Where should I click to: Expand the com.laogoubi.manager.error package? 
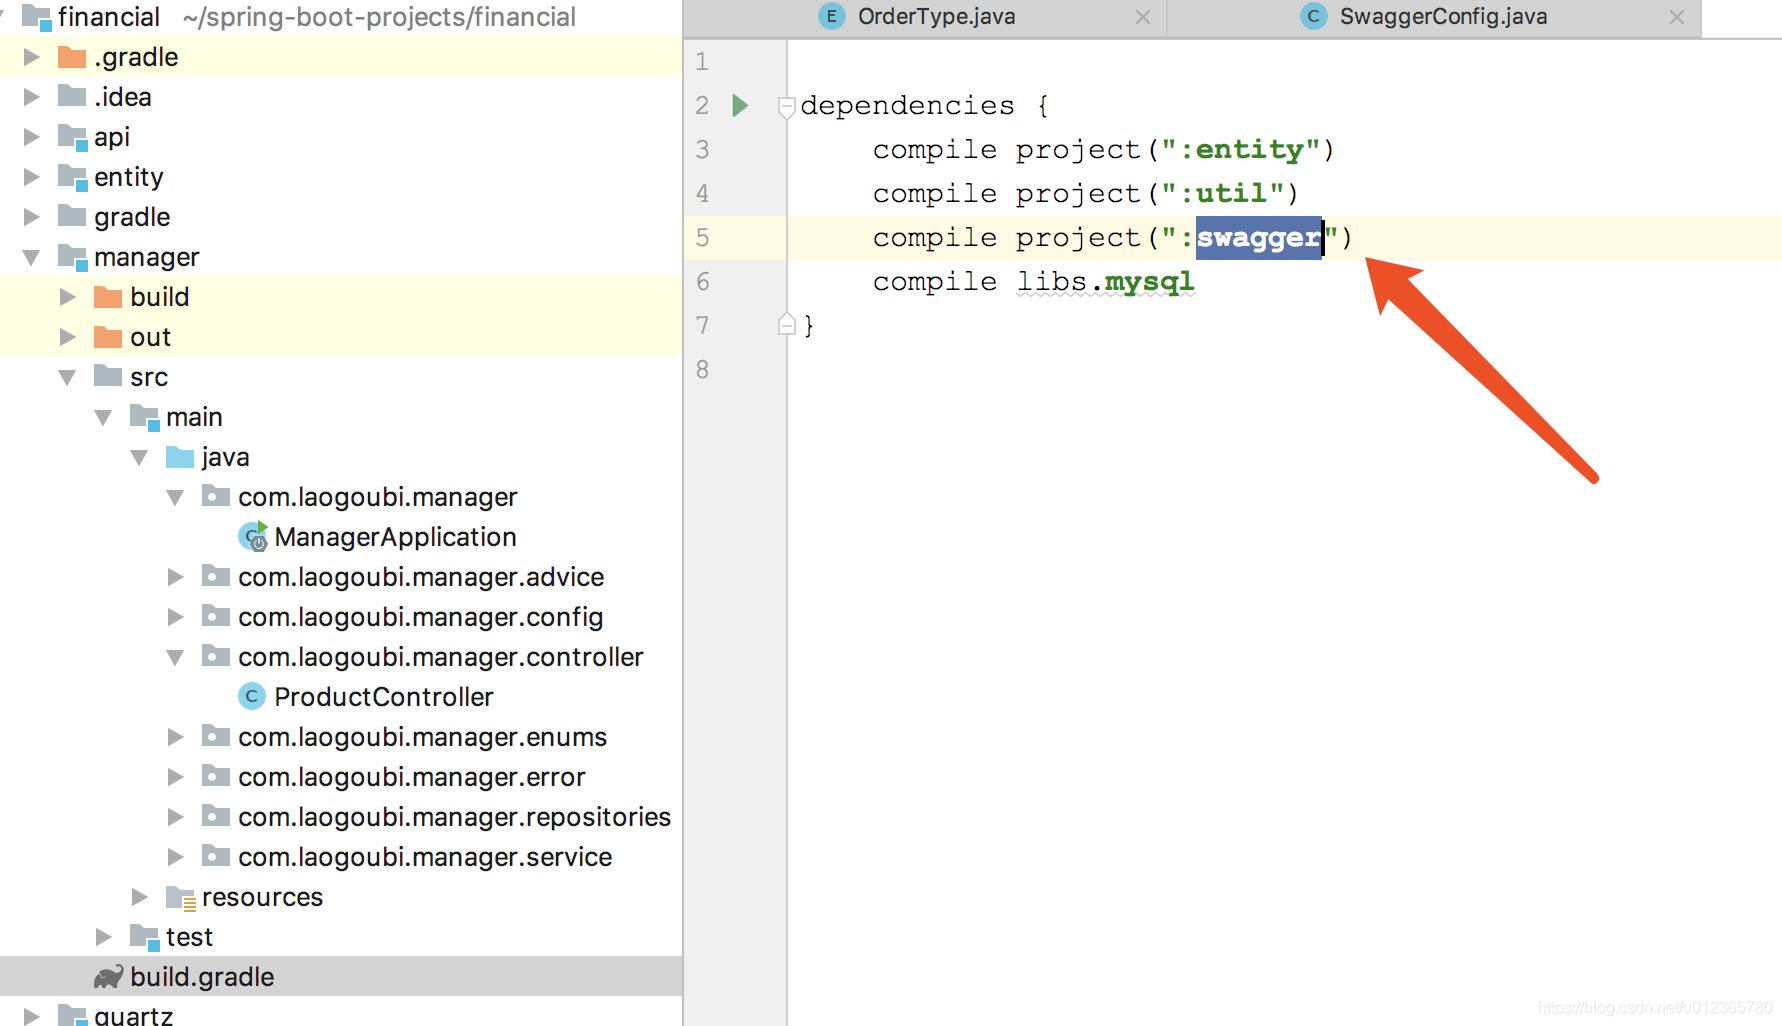[x=175, y=777]
